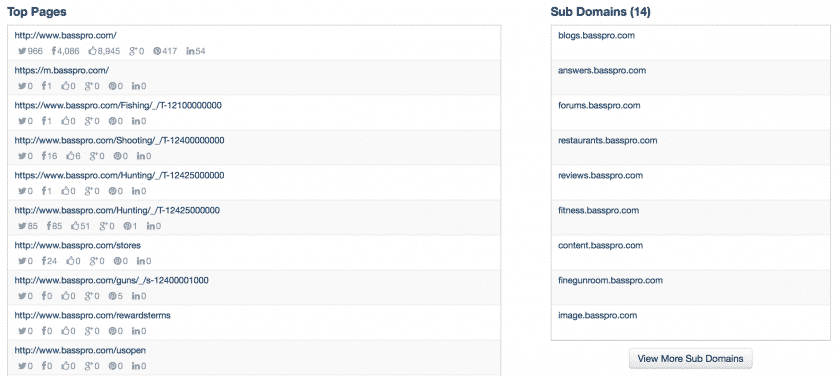Click the thumbs-up icon showing 51 likes

point(76,226)
